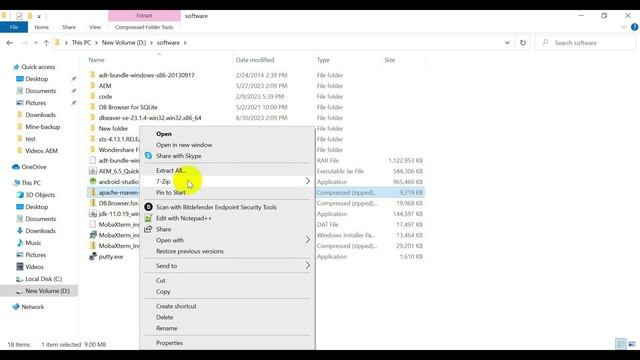Select Restore previous versions

click(190, 251)
